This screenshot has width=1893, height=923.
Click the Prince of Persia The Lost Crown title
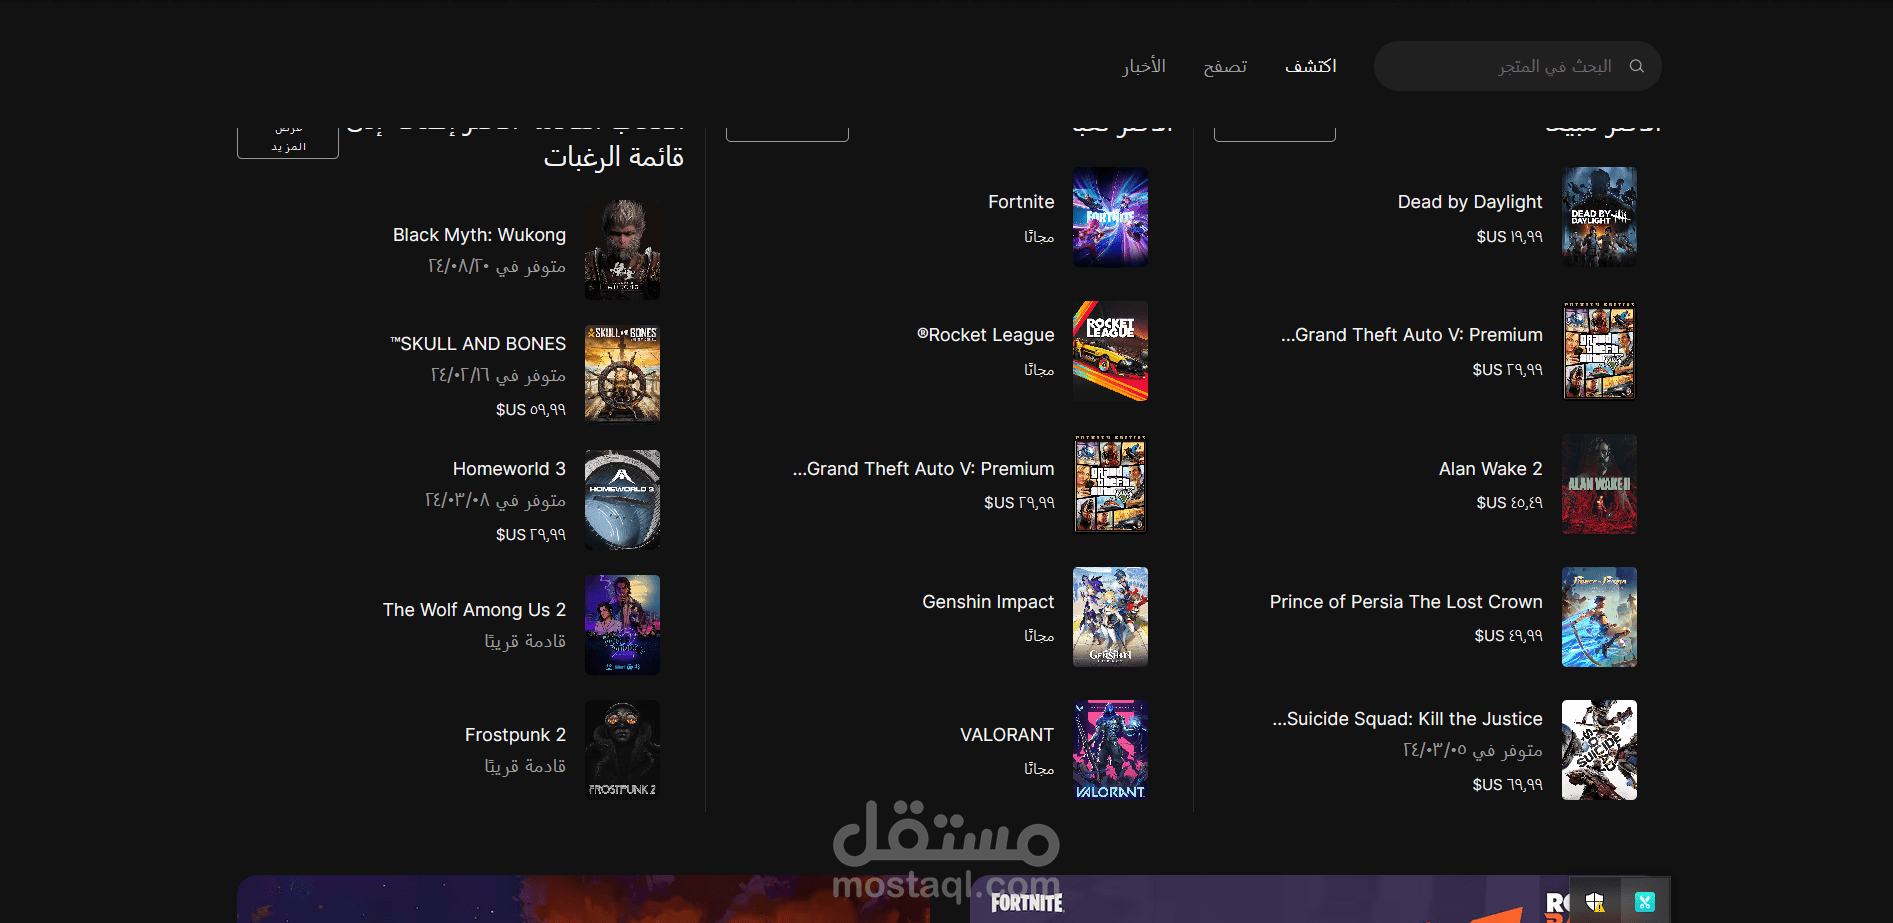(1406, 602)
